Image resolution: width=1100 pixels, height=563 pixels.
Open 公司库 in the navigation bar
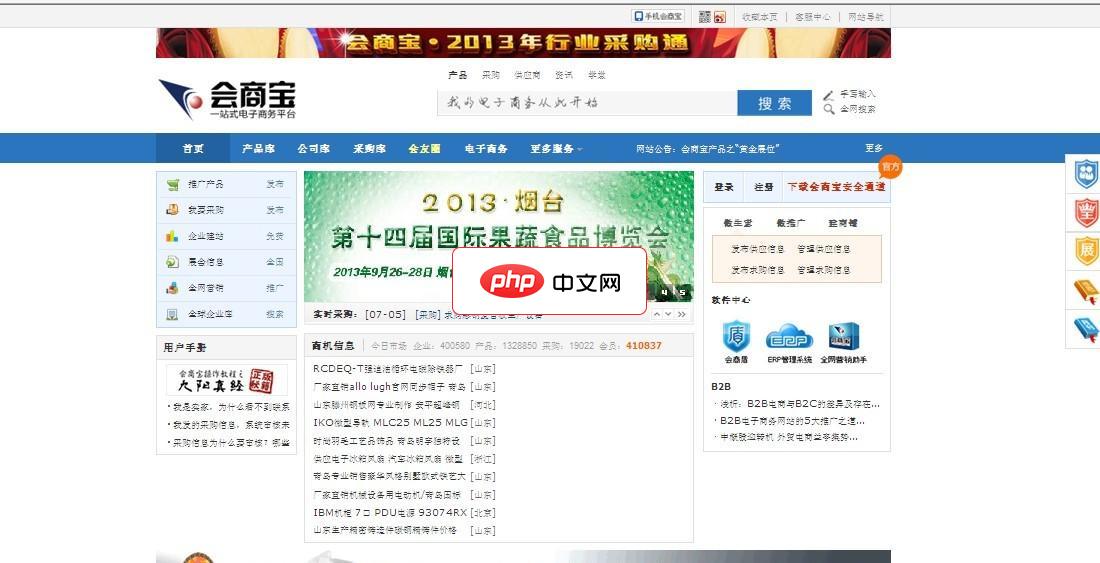314,149
